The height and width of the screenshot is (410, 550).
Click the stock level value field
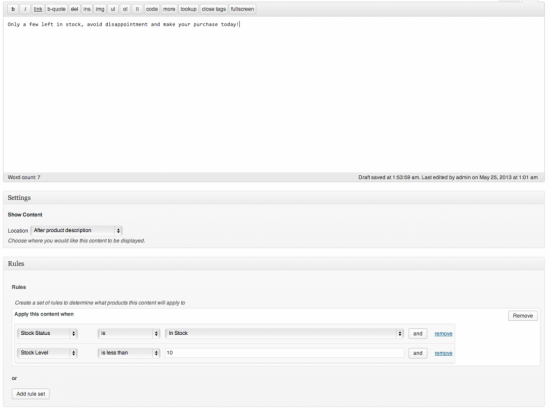click(x=284, y=353)
